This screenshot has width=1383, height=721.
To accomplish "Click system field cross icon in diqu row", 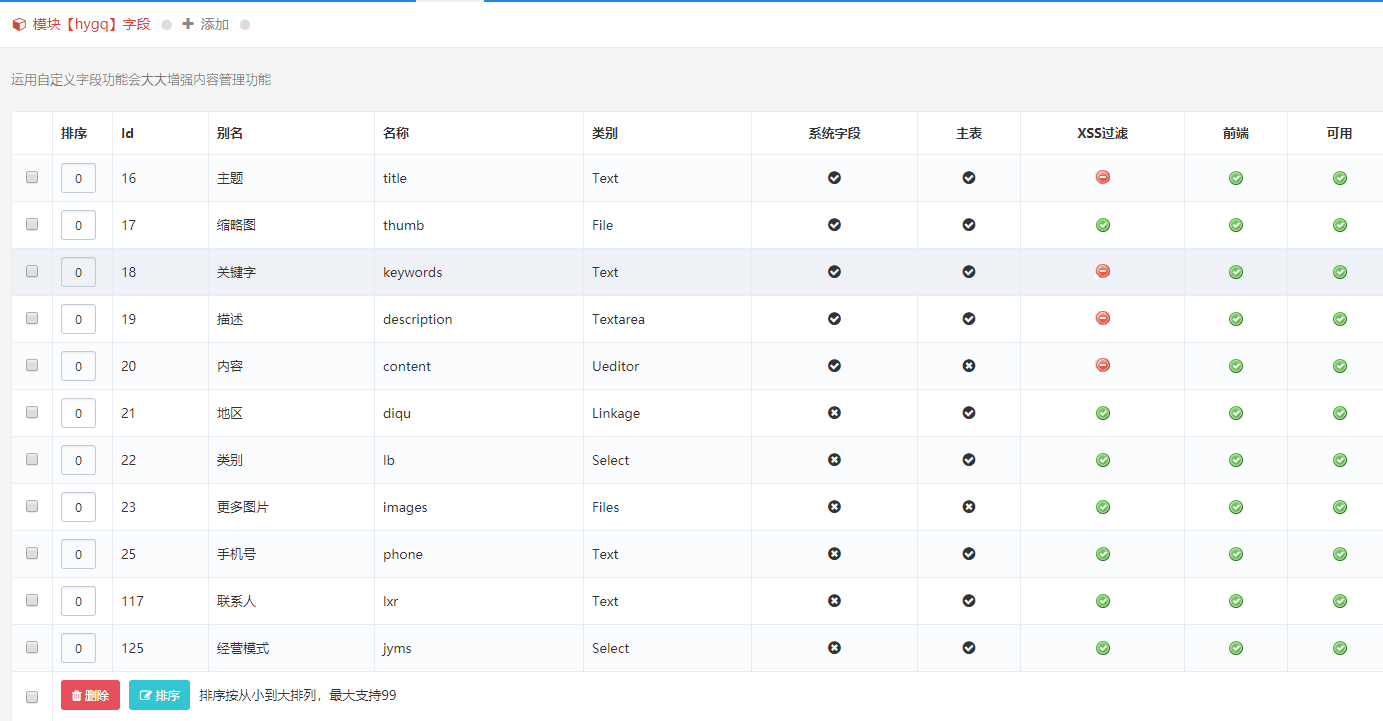I will (834, 412).
